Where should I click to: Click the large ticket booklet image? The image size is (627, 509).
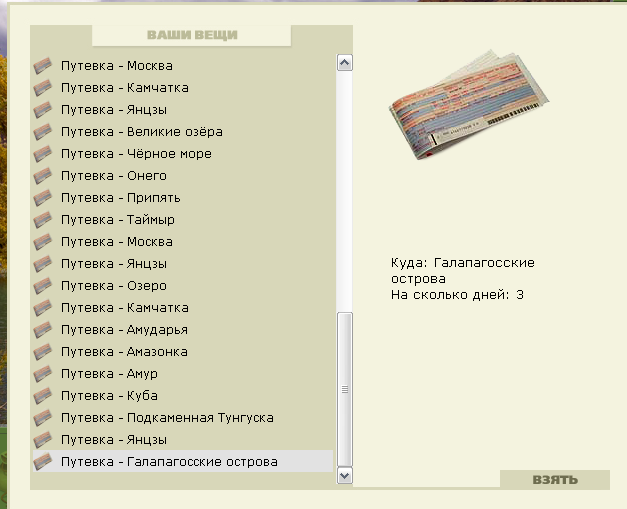click(x=469, y=105)
